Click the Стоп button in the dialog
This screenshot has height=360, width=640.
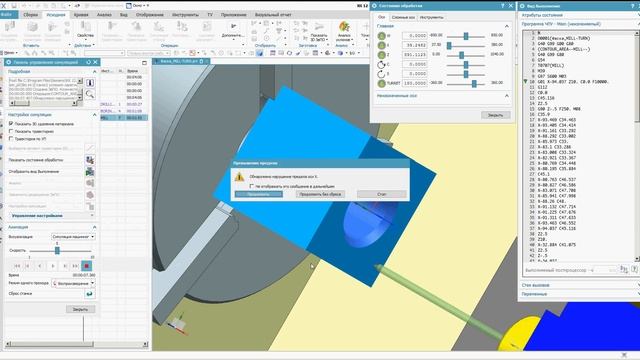click(382, 194)
